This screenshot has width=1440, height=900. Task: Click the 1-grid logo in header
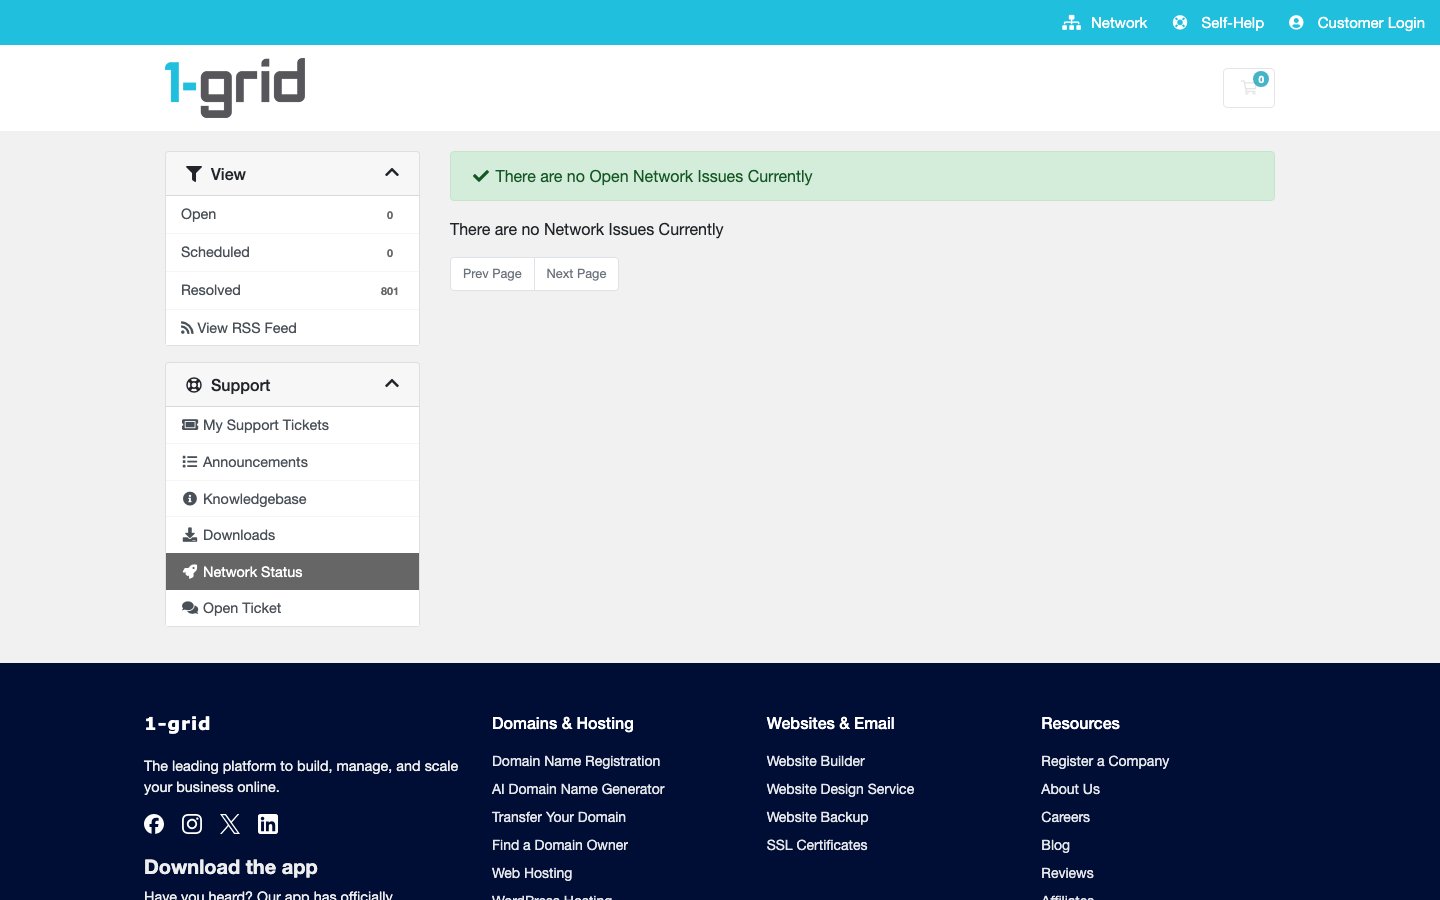pos(235,88)
